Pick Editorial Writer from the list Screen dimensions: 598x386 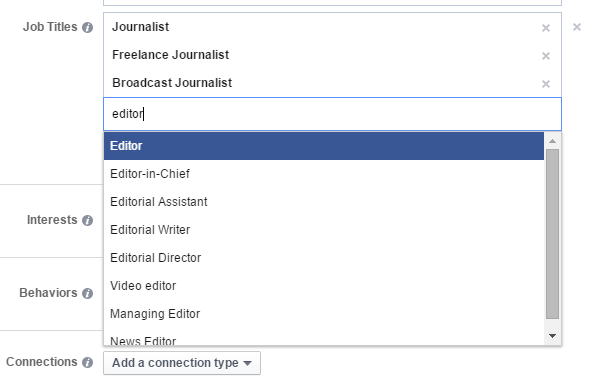[324, 230]
